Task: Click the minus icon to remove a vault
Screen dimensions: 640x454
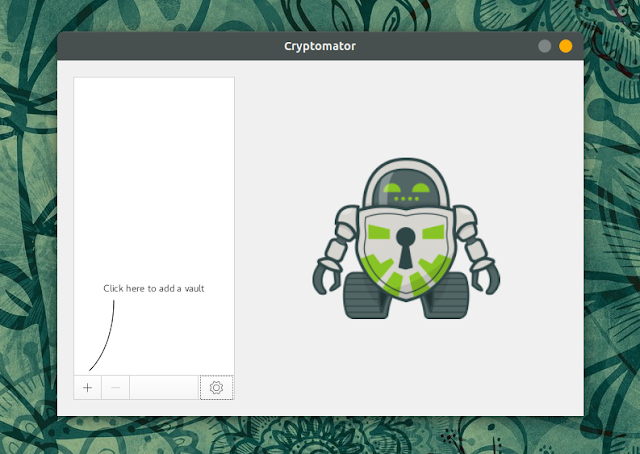Action: tap(116, 387)
